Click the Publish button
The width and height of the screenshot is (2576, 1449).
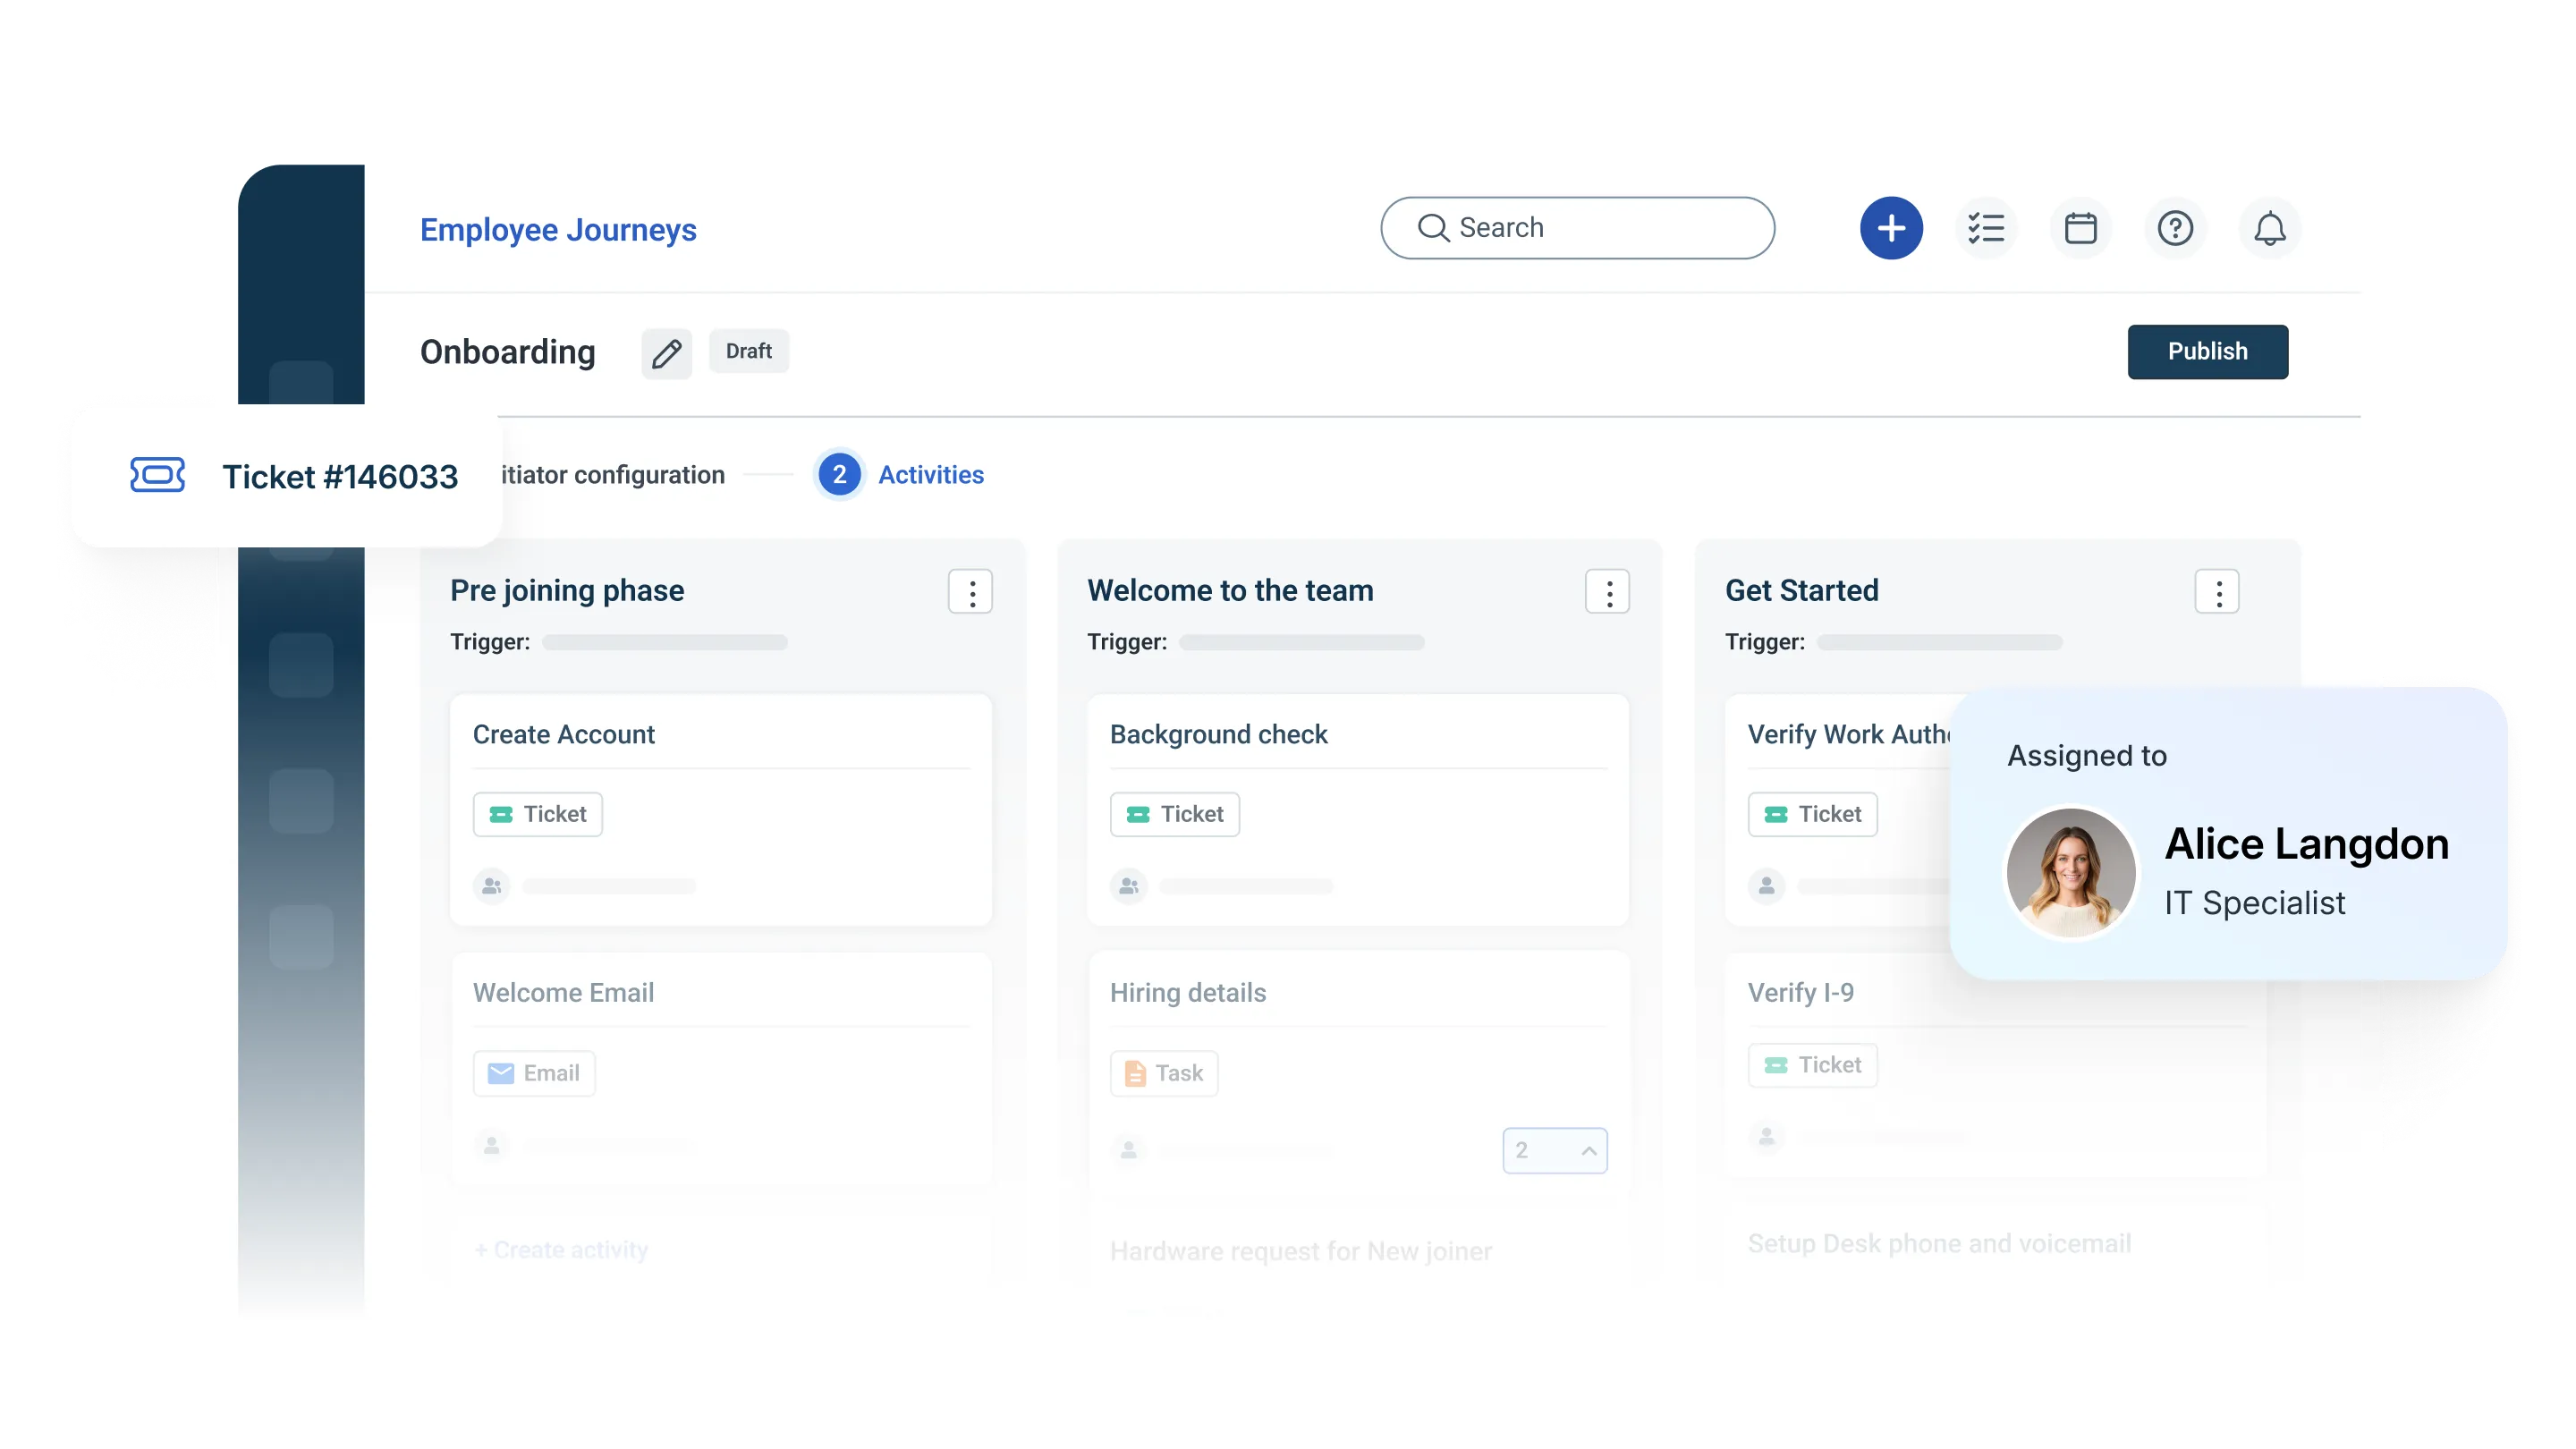coord(2207,351)
